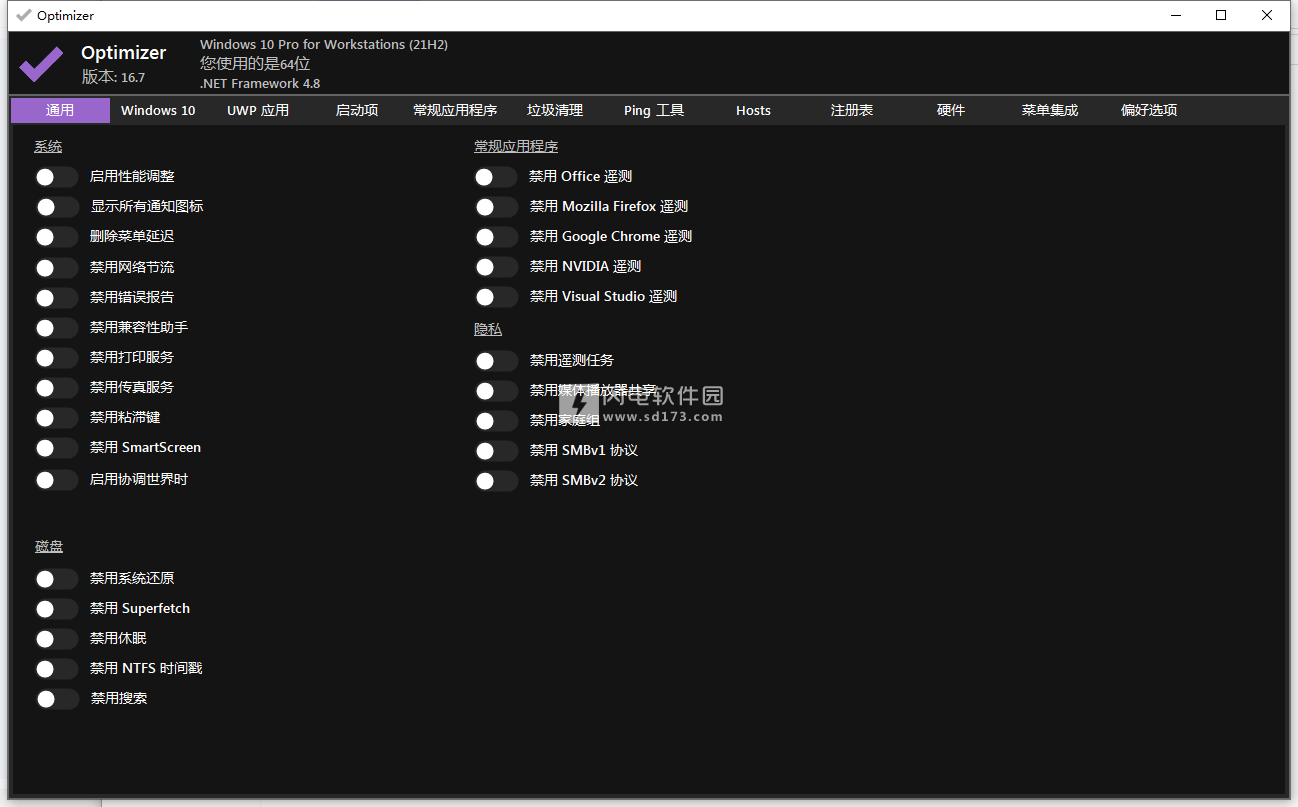Open the UWP 应用 tab
Image resolution: width=1298 pixels, height=807 pixels.
258,110
